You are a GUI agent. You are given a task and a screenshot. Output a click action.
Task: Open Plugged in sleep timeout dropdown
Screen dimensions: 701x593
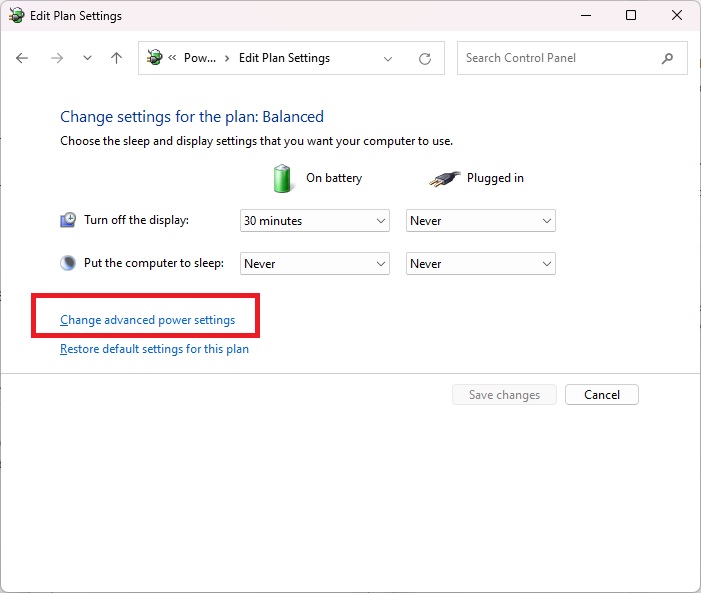click(481, 263)
